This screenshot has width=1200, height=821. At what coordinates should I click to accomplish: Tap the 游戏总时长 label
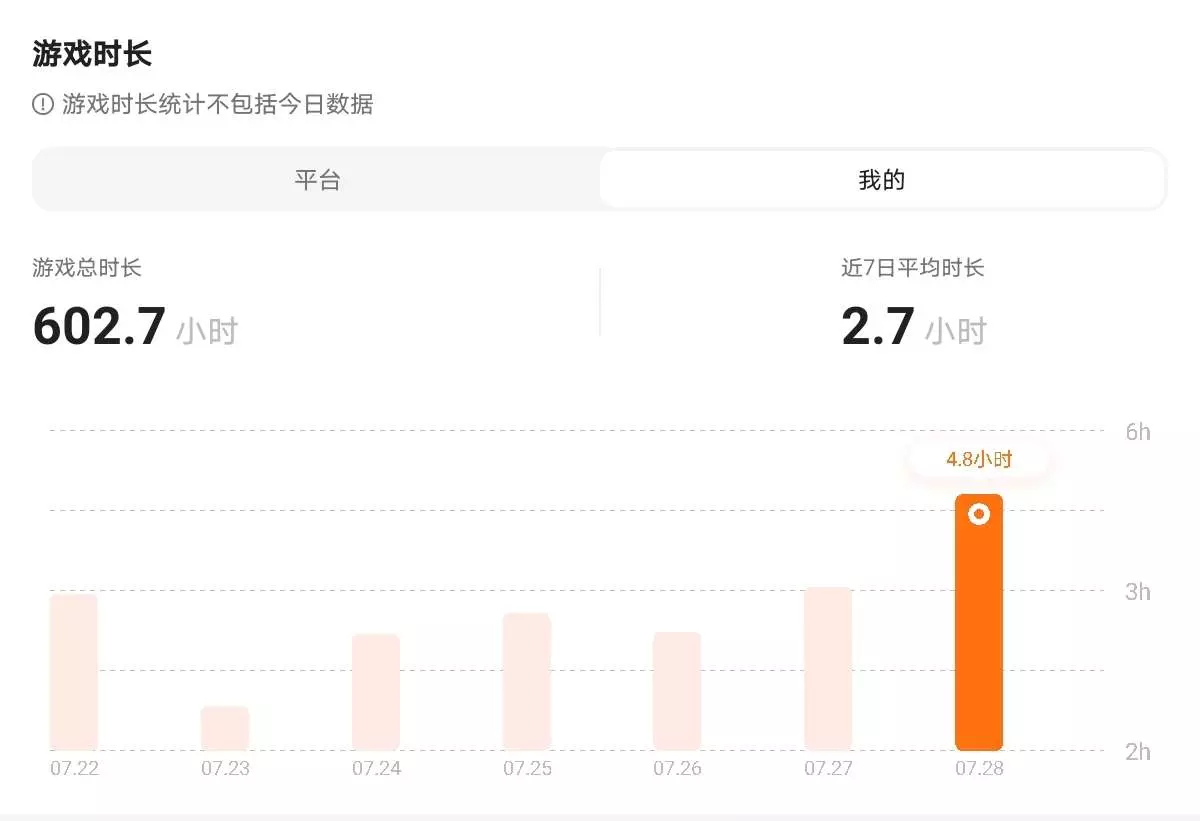pos(87,268)
